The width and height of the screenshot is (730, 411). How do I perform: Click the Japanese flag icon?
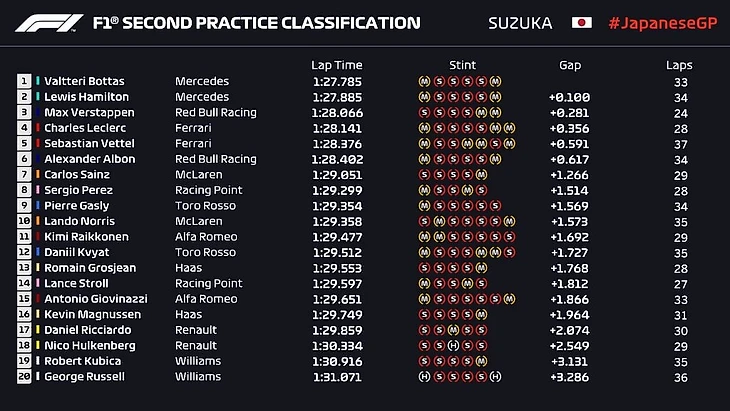(581, 23)
